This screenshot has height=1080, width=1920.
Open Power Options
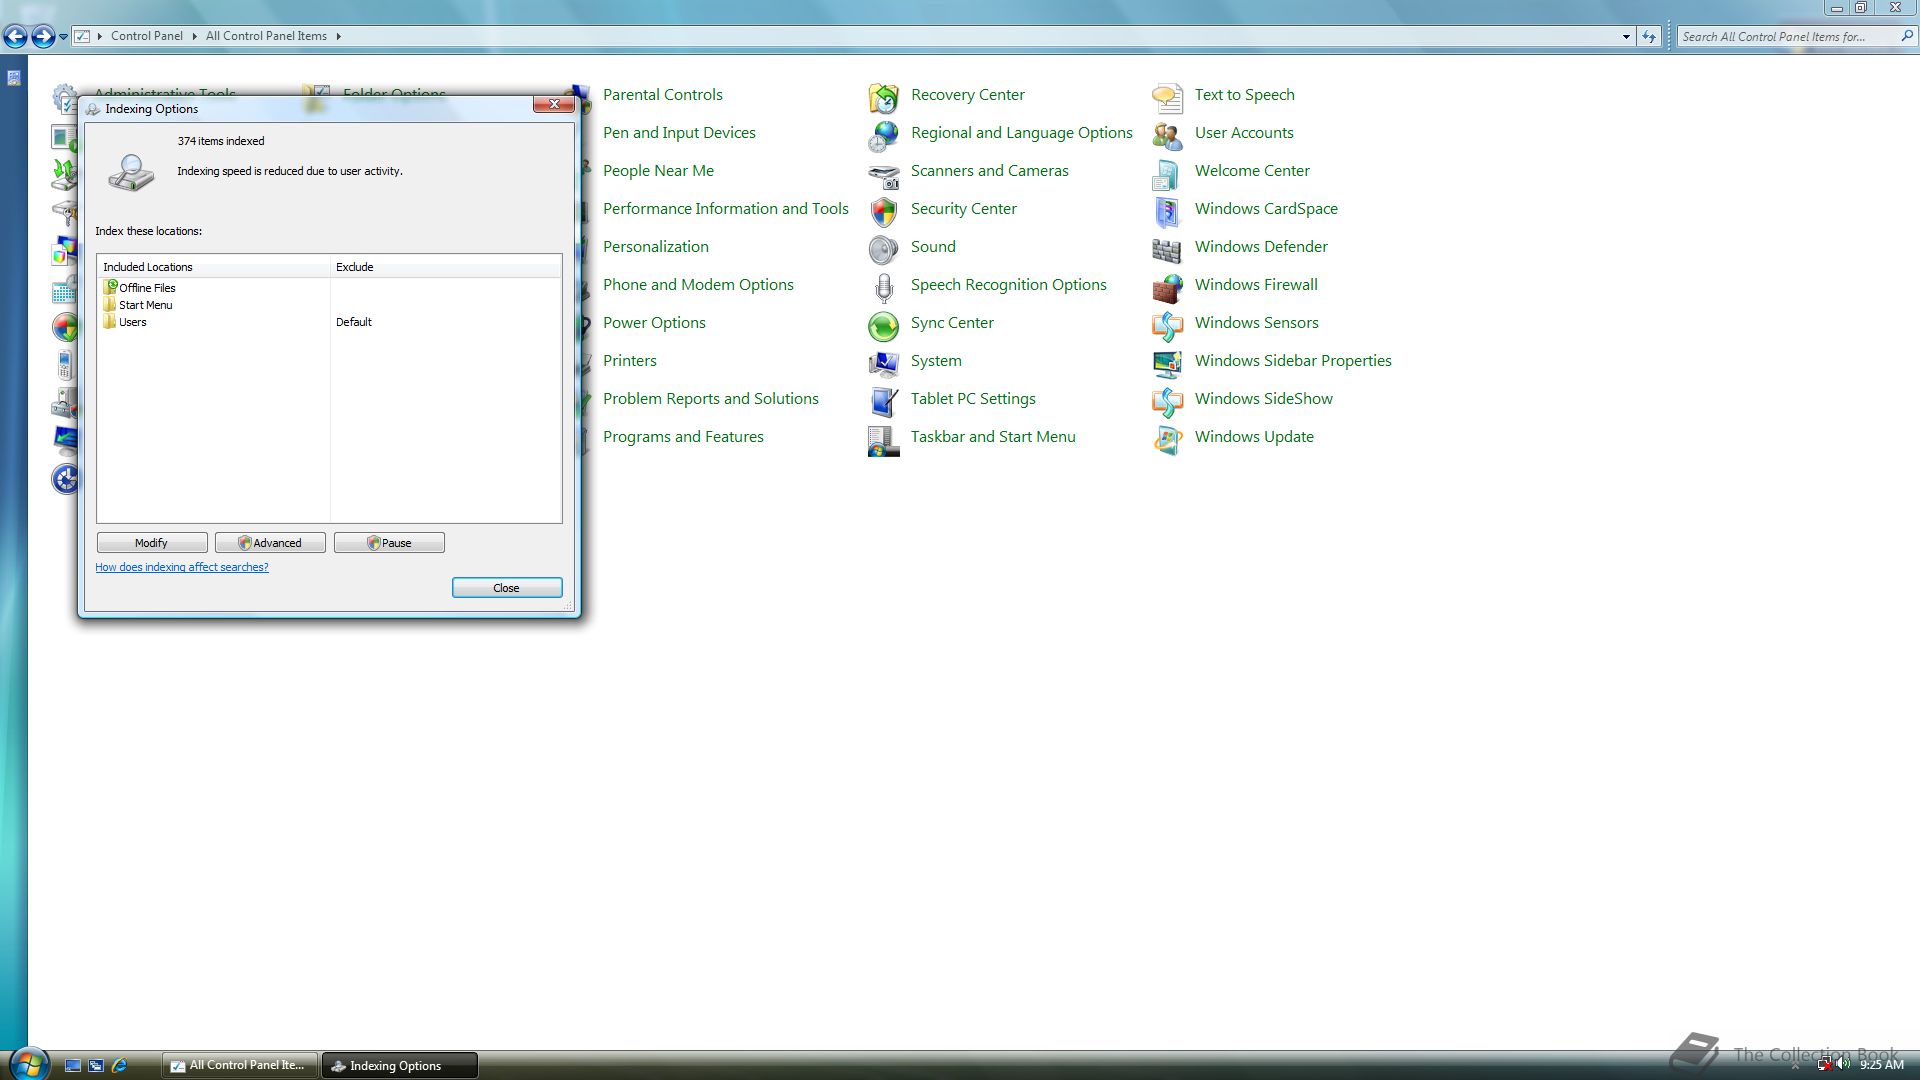[654, 322]
